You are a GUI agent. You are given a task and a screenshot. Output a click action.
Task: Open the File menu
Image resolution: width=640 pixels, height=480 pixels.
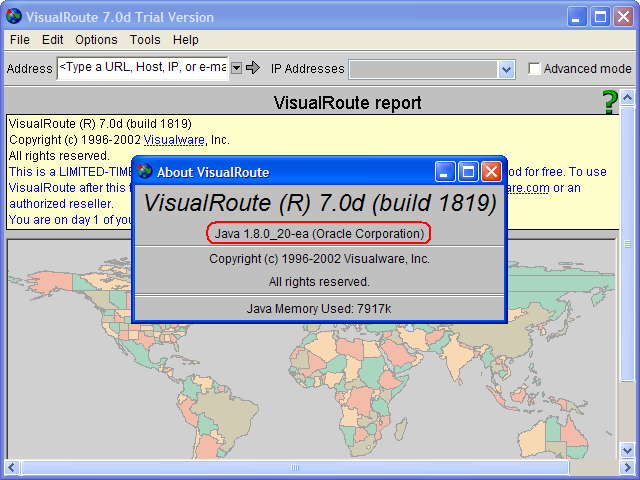point(20,40)
